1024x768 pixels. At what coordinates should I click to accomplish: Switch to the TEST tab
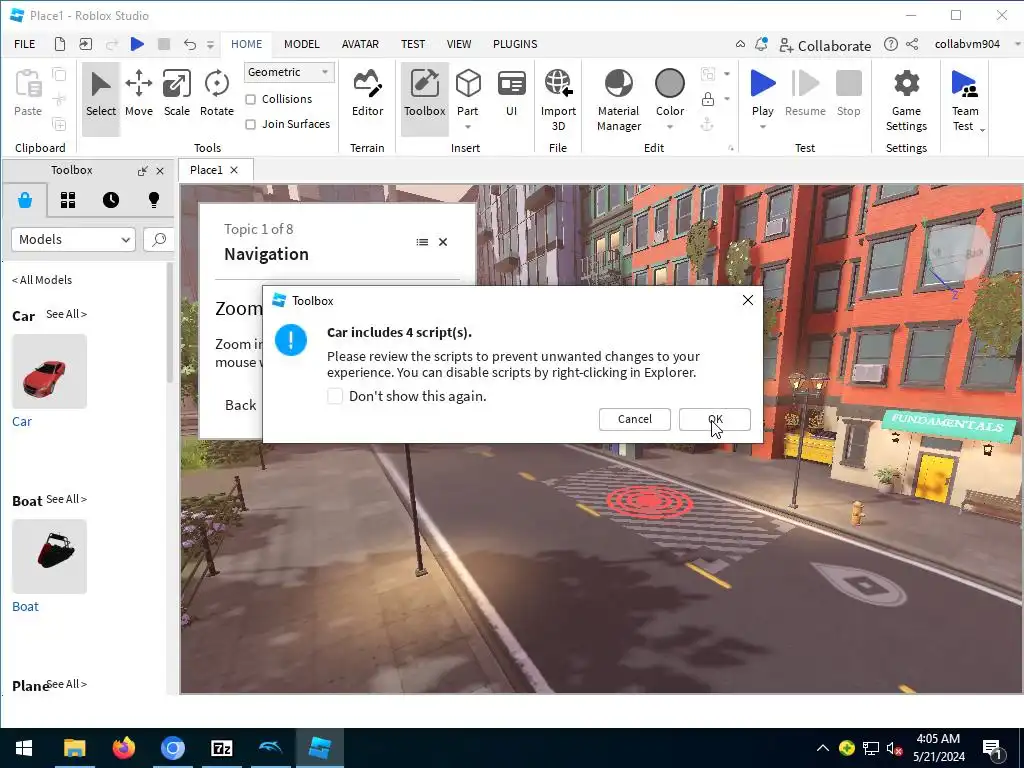click(x=413, y=44)
